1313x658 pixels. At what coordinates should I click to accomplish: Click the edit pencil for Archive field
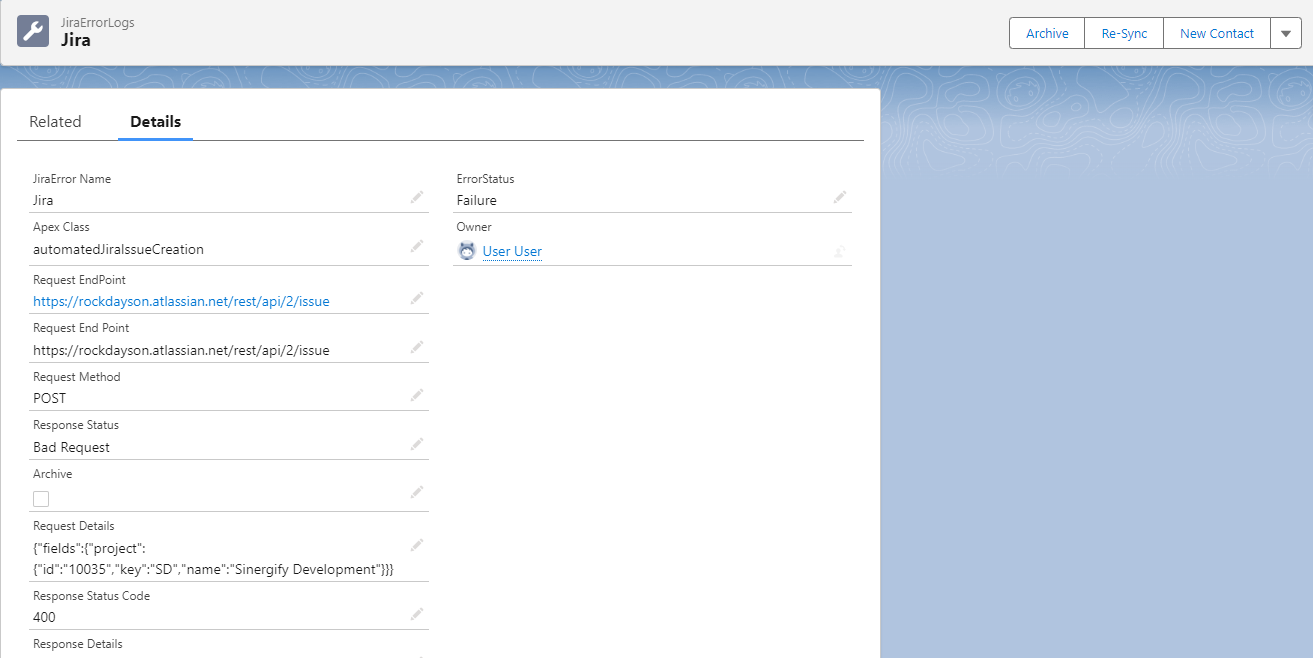(417, 493)
